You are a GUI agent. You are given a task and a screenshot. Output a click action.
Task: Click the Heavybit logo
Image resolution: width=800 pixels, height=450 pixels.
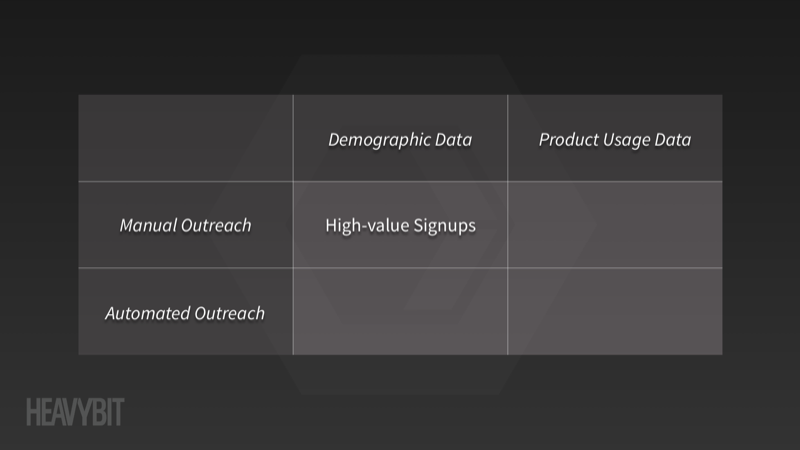[75, 412]
